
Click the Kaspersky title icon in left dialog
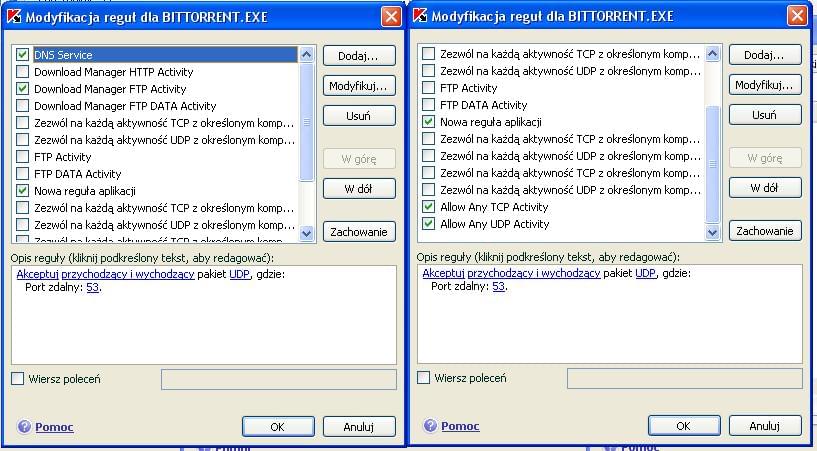click(x=14, y=16)
